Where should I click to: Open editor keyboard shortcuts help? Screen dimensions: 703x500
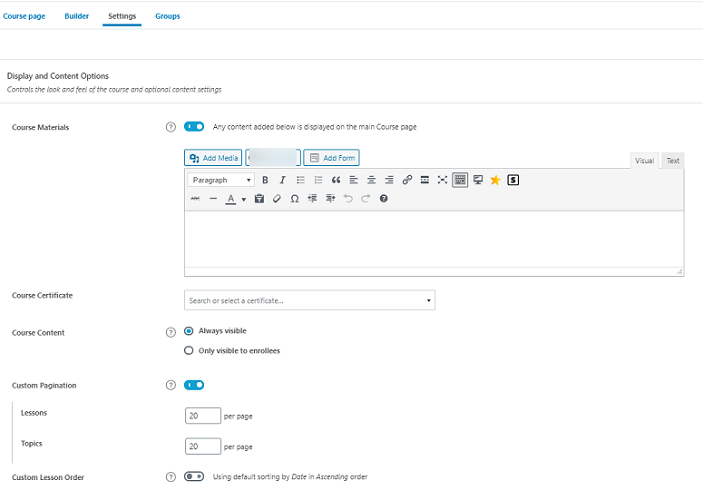pos(383,198)
